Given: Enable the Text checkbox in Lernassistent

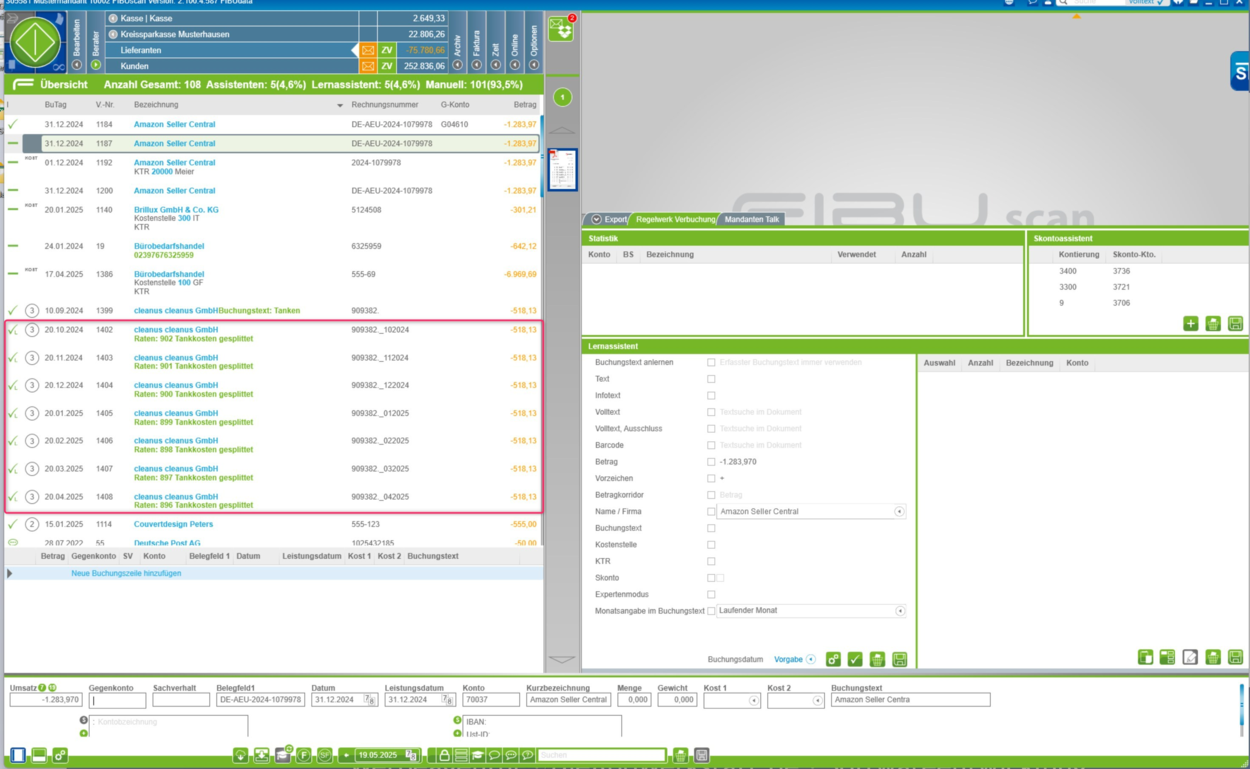Looking at the screenshot, I should pyautogui.click(x=711, y=379).
